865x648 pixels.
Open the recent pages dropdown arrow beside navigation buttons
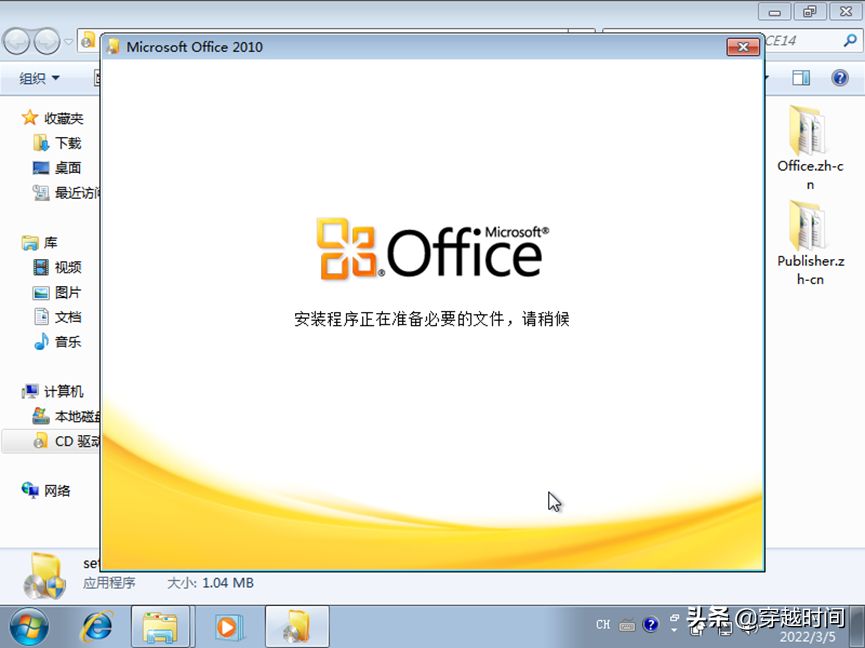[68, 41]
